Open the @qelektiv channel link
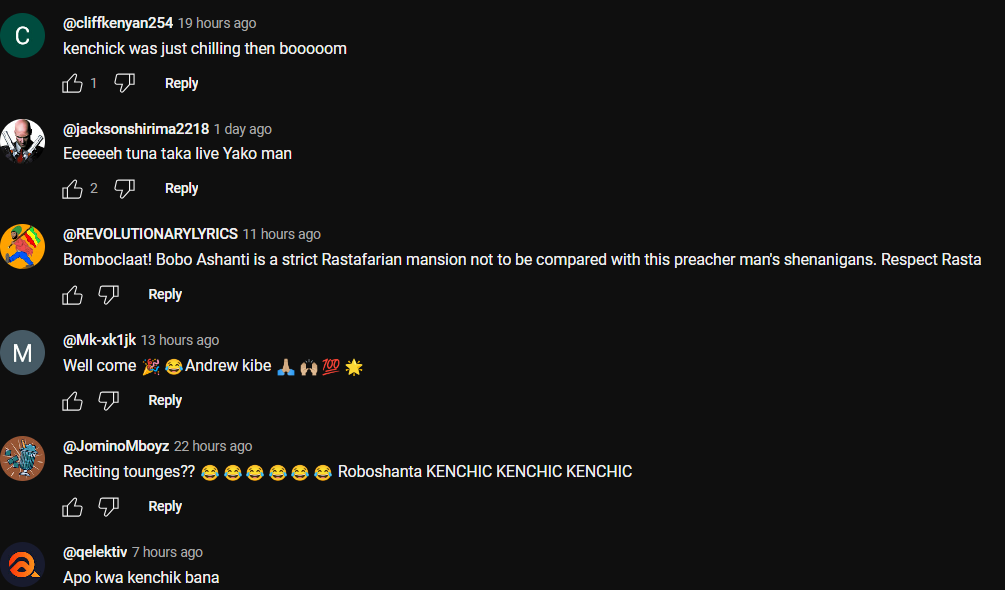The width and height of the screenshot is (1005, 590). (x=95, y=552)
